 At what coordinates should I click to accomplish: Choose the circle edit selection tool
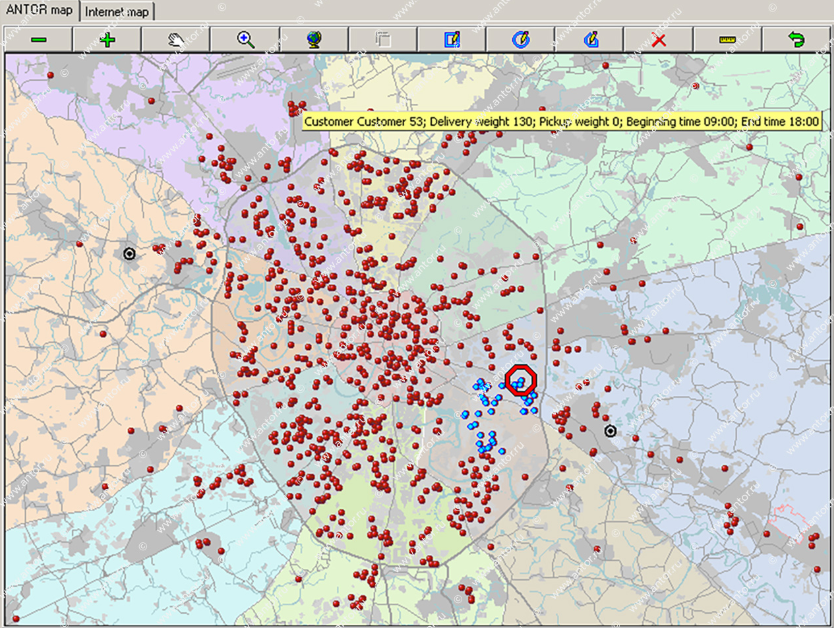pos(520,39)
